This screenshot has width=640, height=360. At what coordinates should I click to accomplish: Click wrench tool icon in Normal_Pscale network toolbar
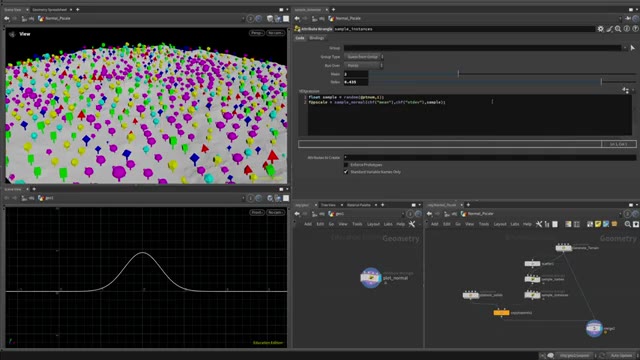(x=539, y=224)
